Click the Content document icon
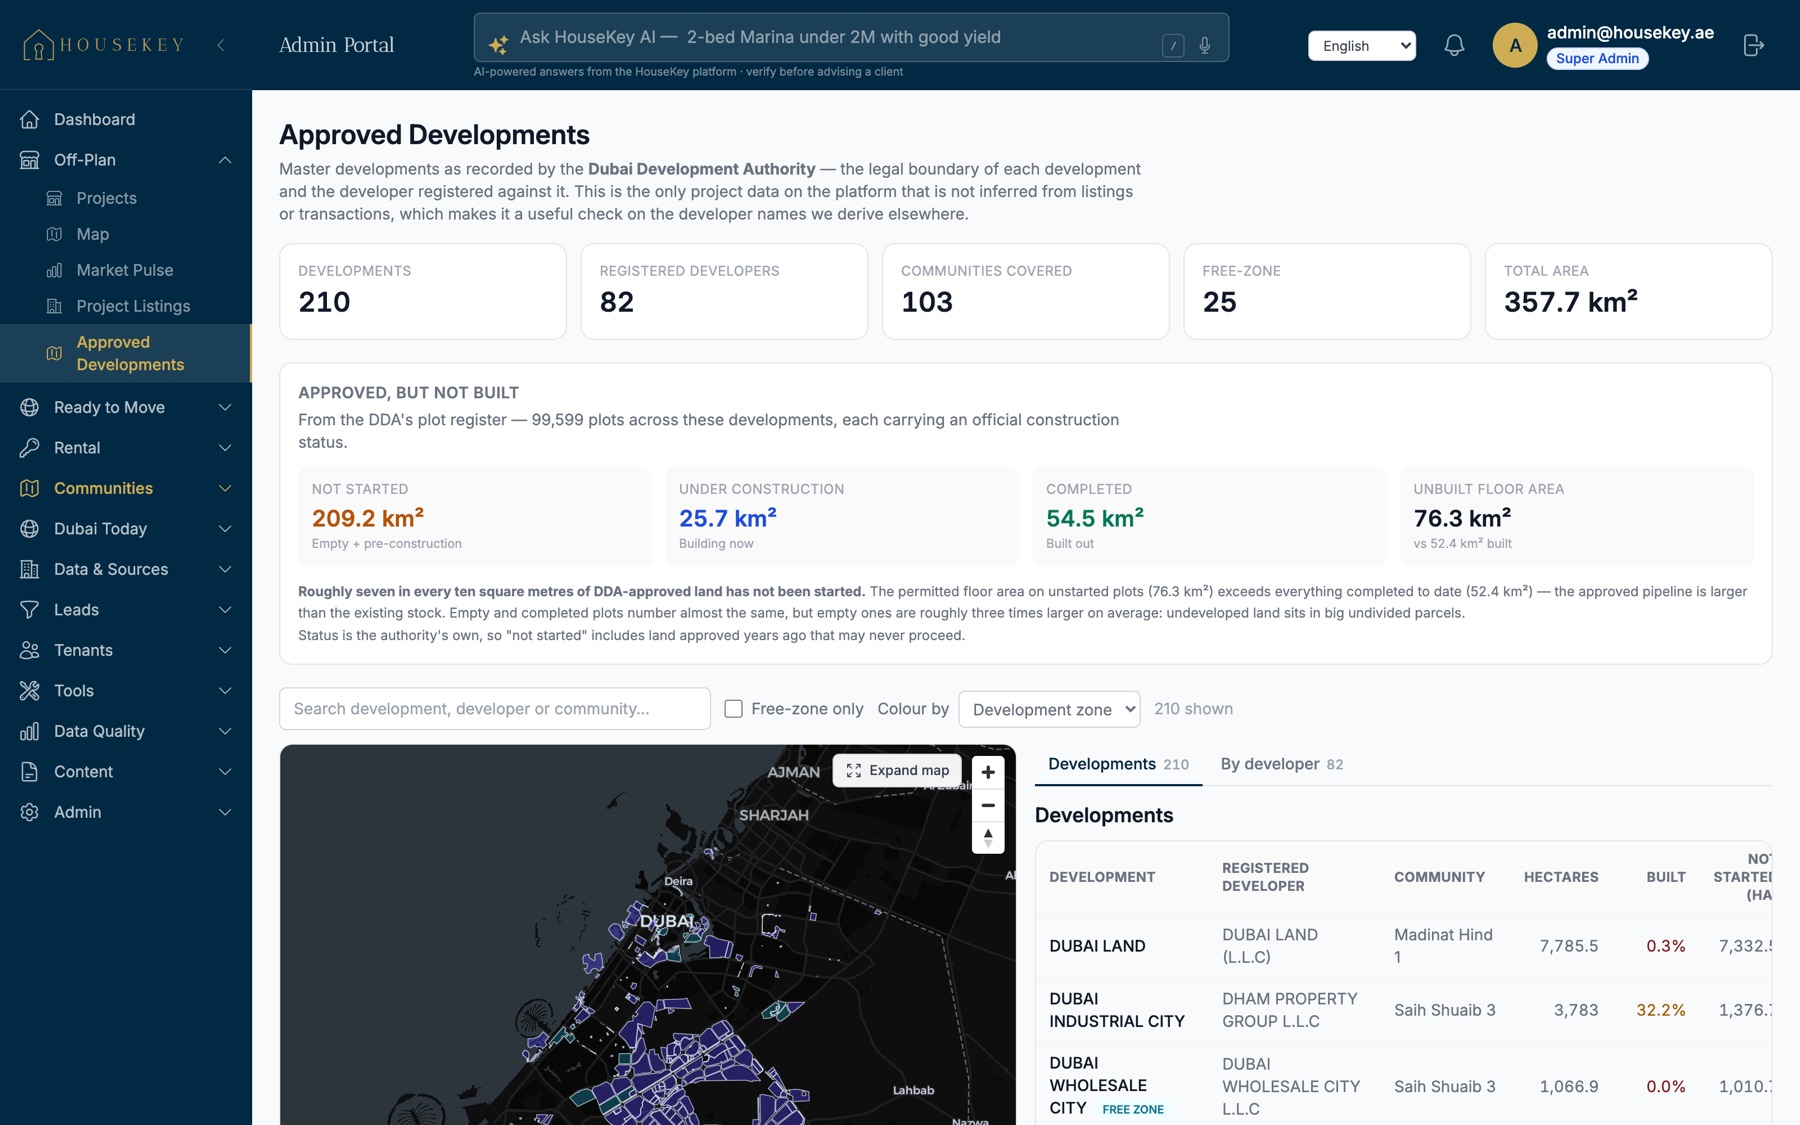The width and height of the screenshot is (1800, 1125). 30,772
